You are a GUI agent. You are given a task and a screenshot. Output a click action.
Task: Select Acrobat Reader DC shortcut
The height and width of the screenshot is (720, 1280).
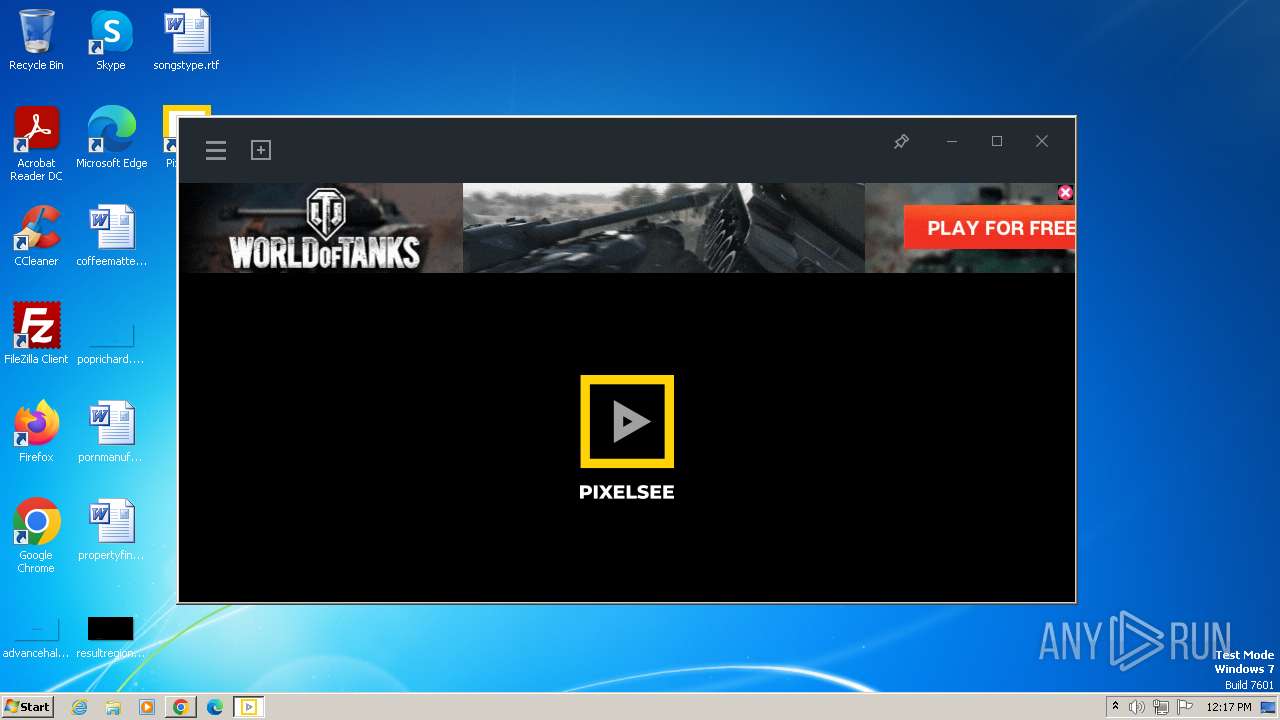(36, 145)
